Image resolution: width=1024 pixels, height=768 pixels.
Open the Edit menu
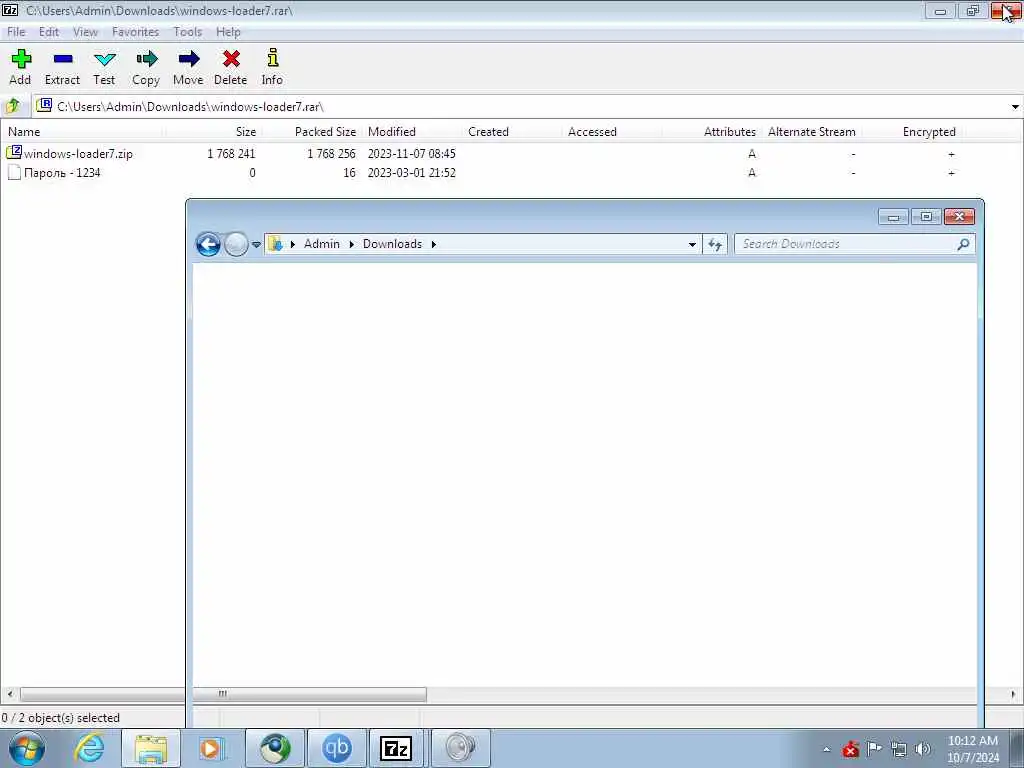(48, 32)
